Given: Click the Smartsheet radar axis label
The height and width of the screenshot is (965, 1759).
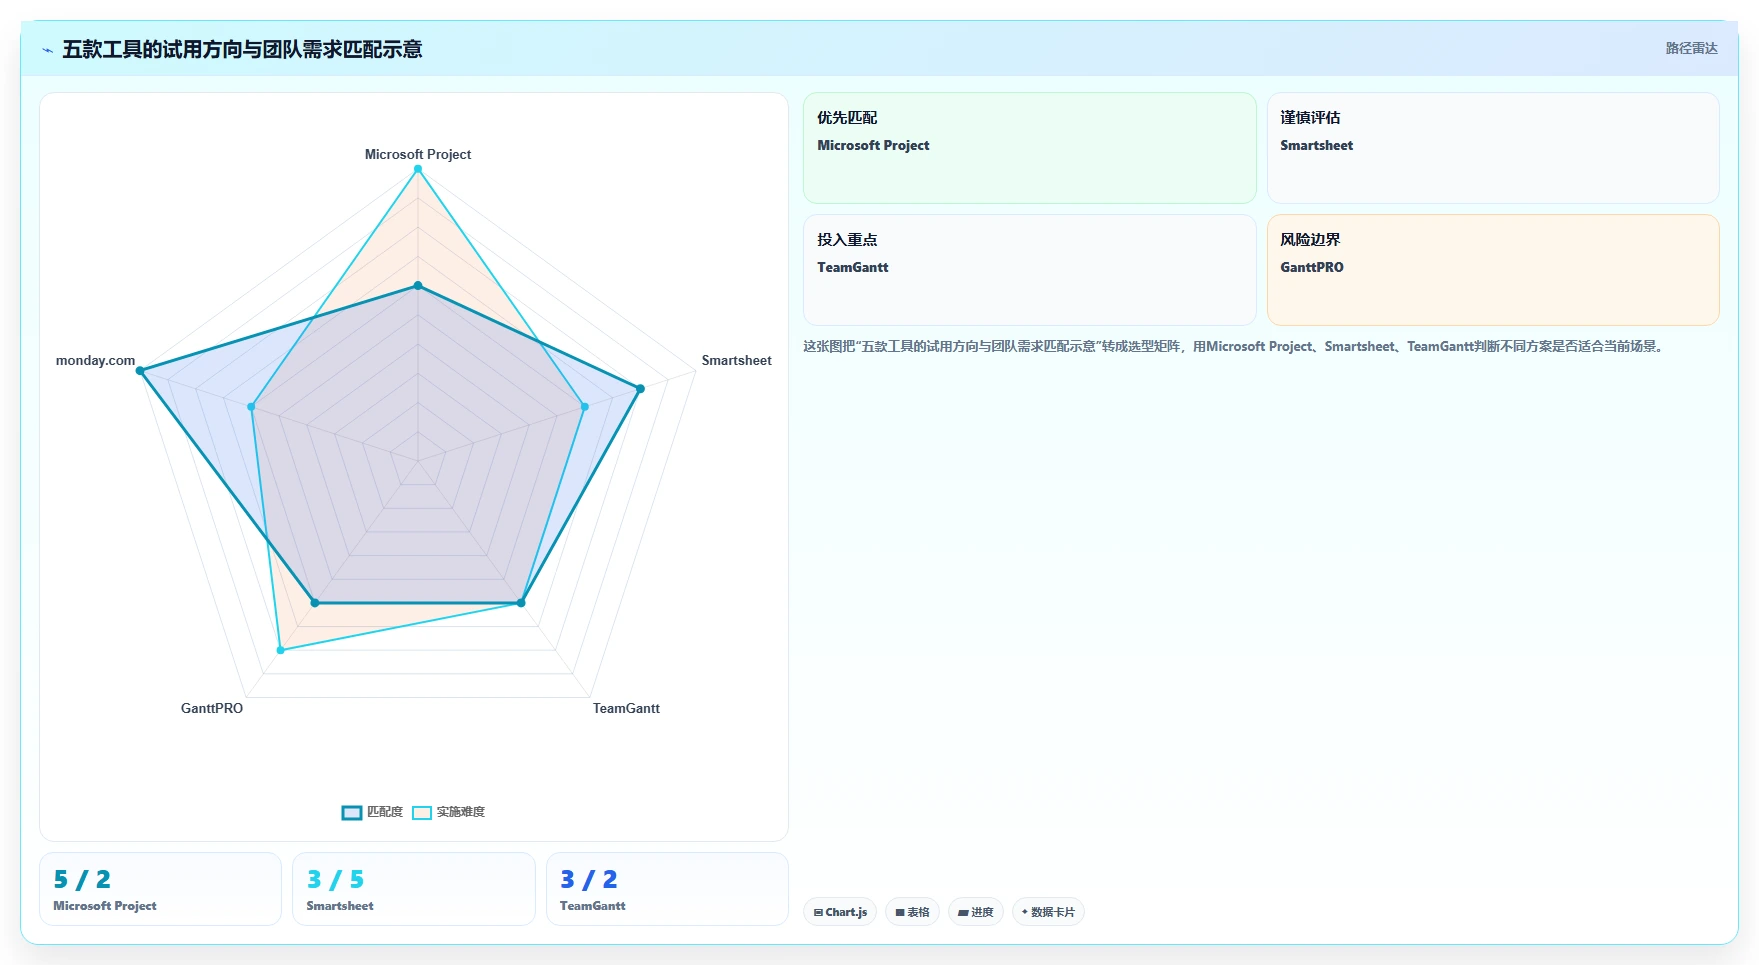Looking at the screenshot, I should (736, 360).
